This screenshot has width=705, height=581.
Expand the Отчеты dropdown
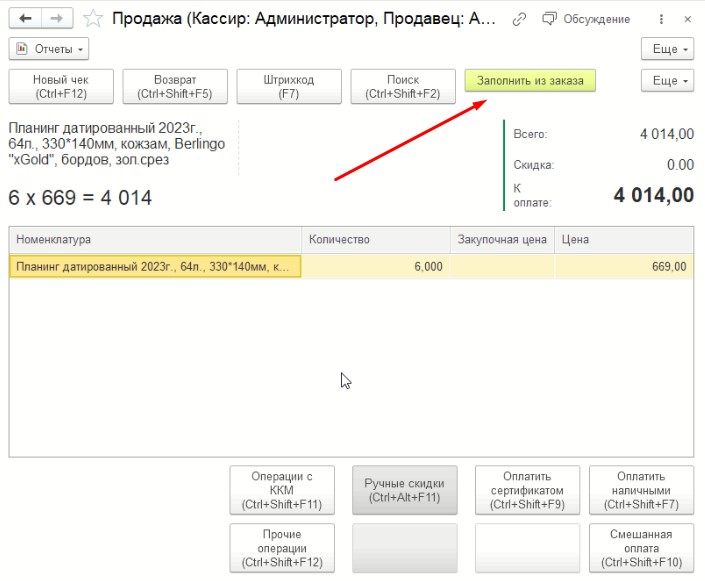49,49
